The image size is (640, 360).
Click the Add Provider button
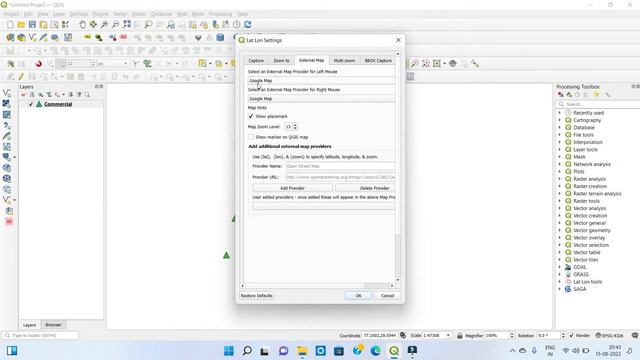pyautogui.click(x=292, y=188)
